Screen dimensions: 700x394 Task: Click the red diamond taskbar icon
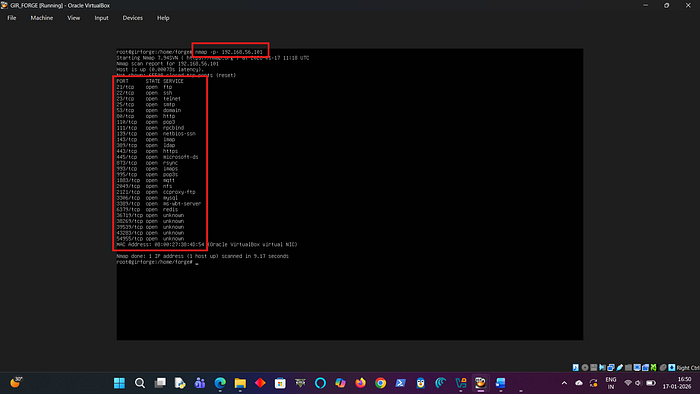260,383
